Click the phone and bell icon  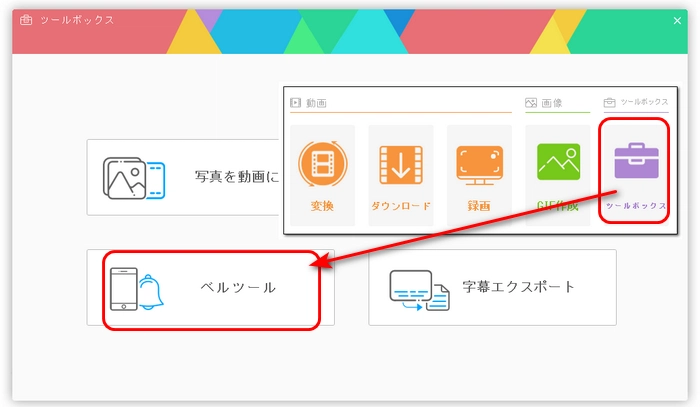coord(137,289)
